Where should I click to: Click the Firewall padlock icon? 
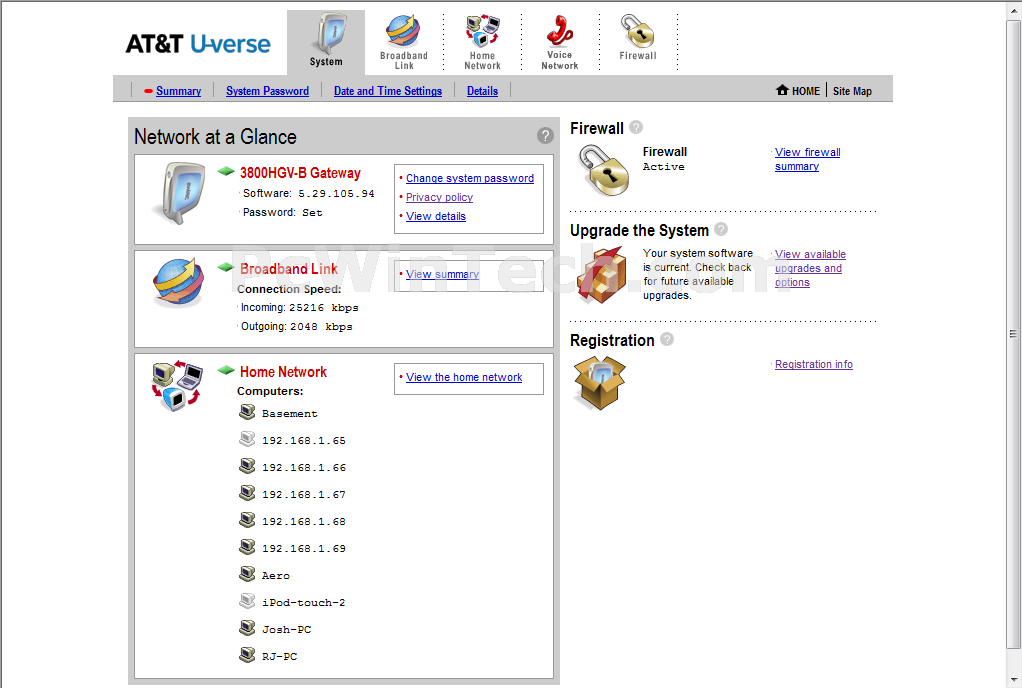tap(604, 170)
